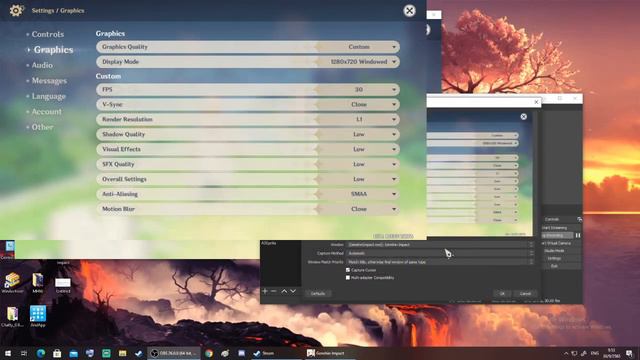Open the Window Match Priority dropdown

click(x=440, y=262)
